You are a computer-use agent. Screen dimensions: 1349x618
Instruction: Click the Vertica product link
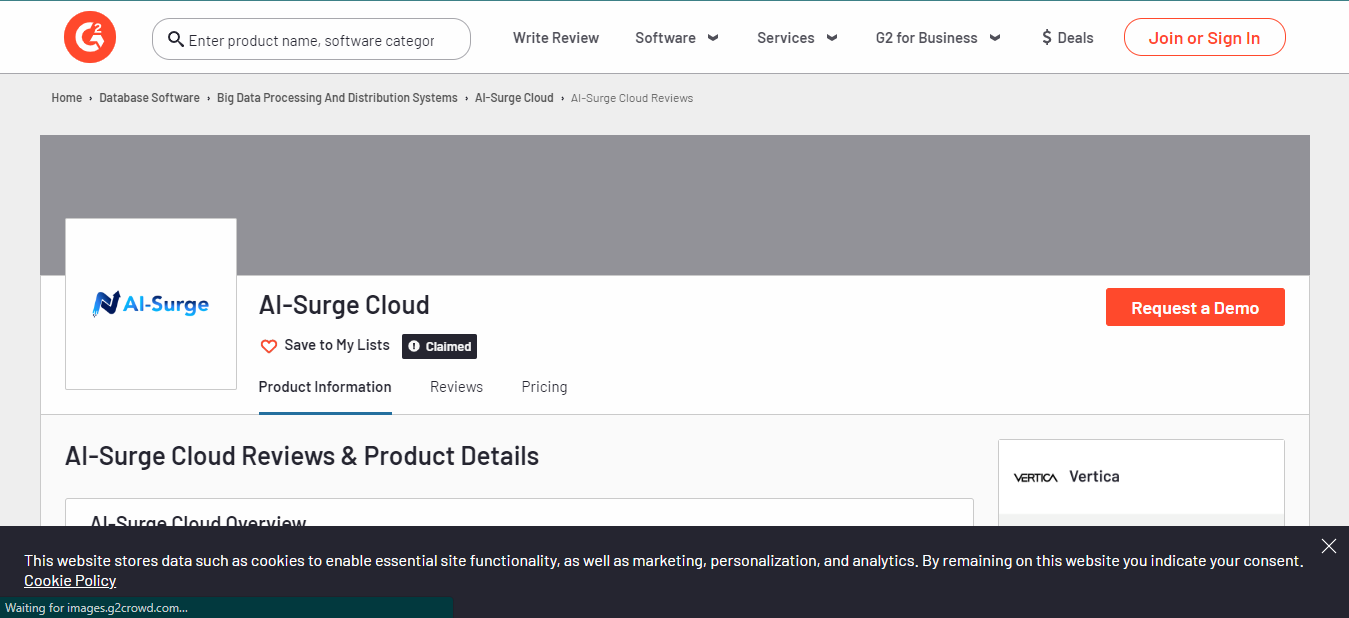(x=1094, y=477)
